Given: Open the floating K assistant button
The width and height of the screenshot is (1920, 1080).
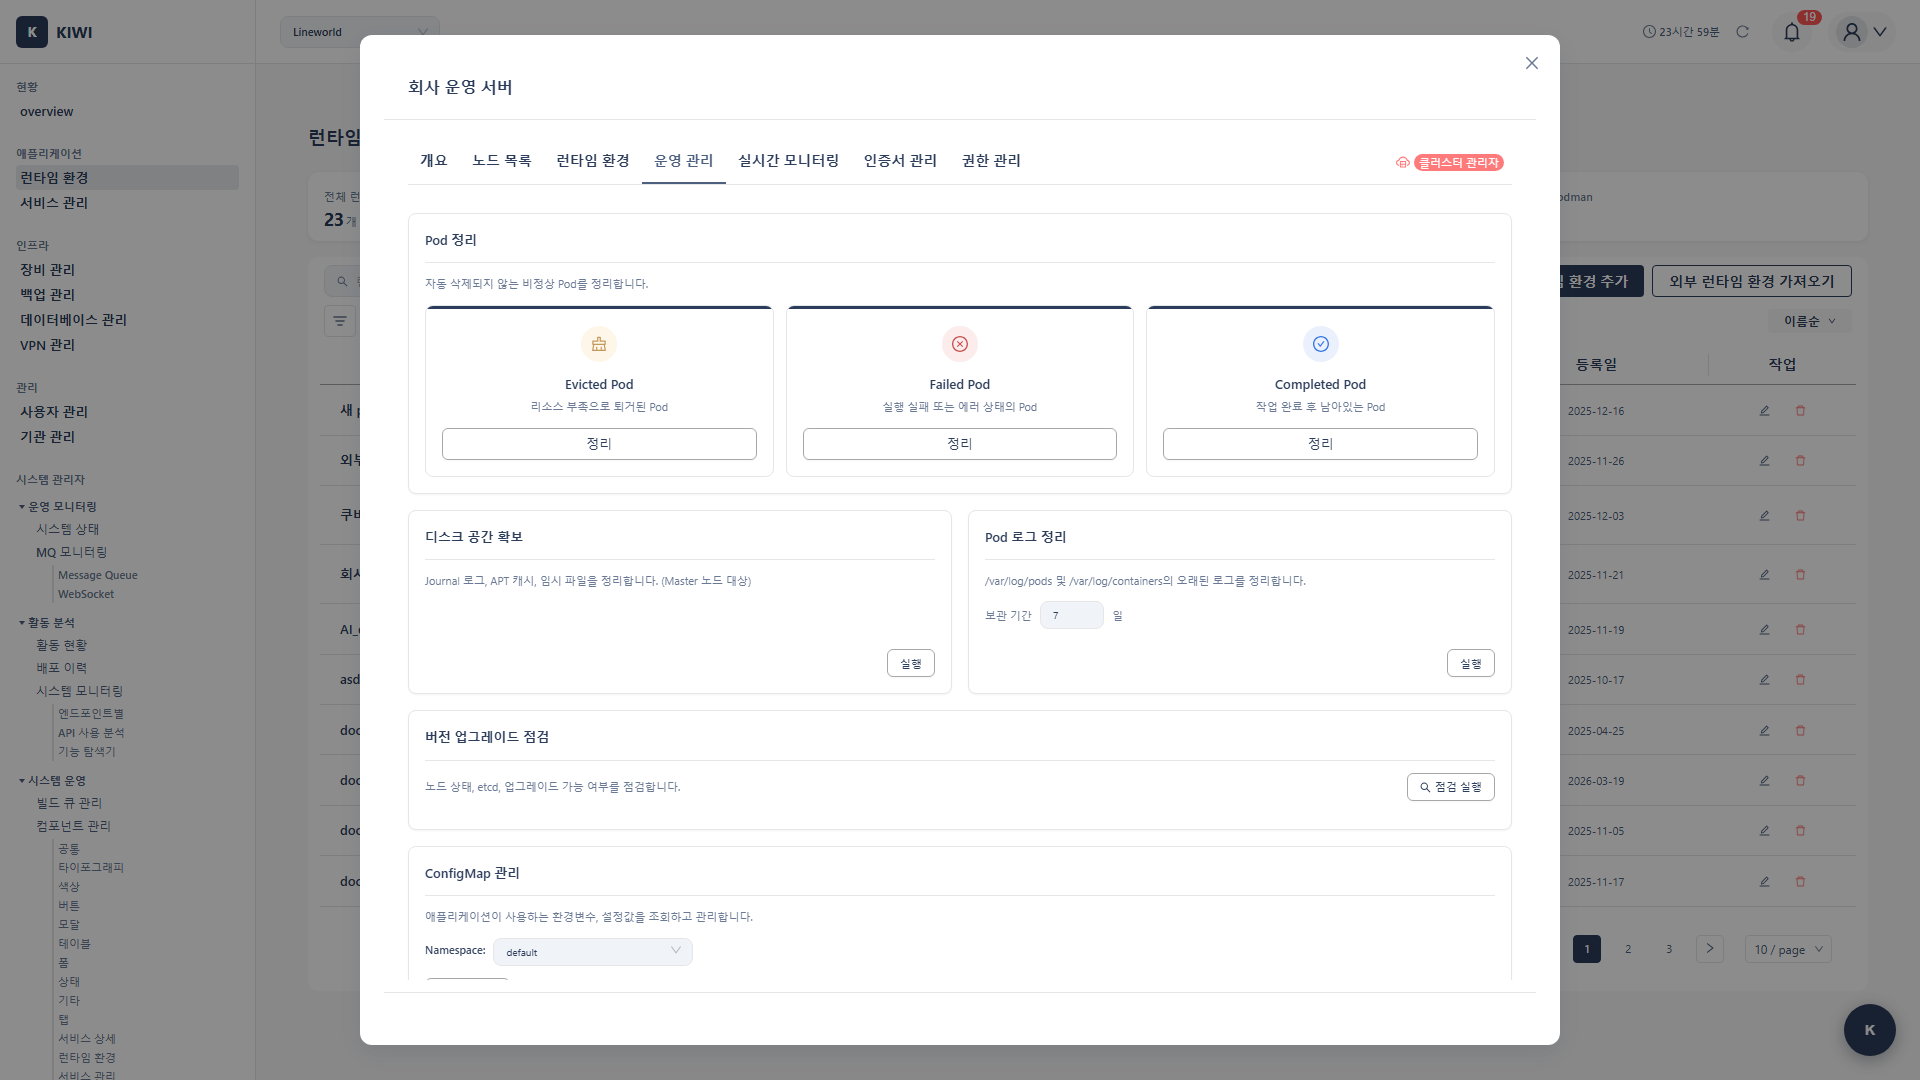Looking at the screenshot, I should click(x=1869, y=1029).
